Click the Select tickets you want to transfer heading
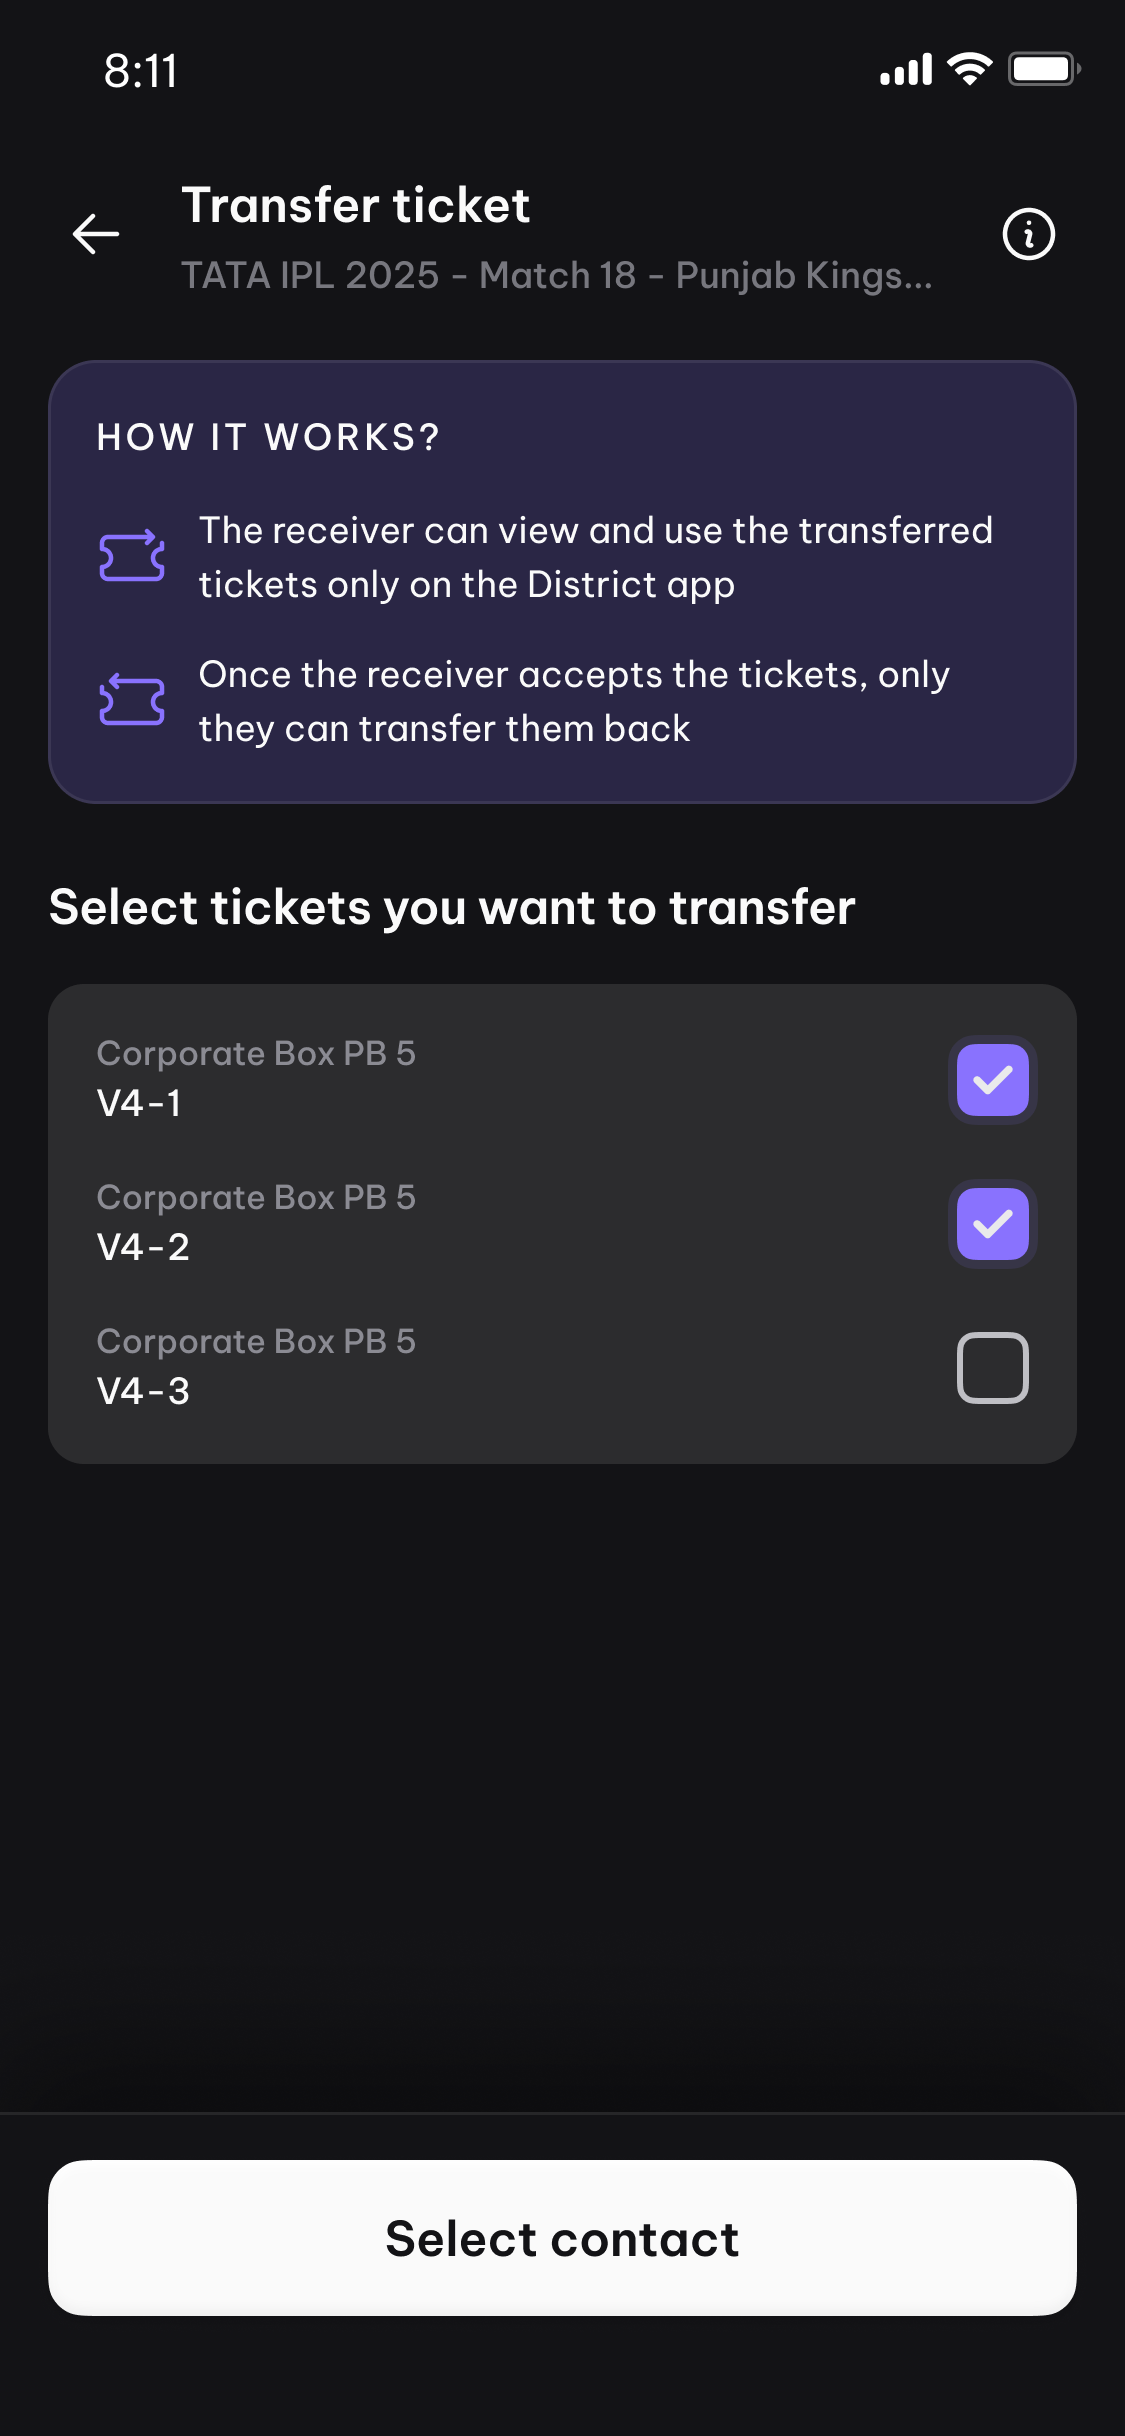 pos(452,907)
